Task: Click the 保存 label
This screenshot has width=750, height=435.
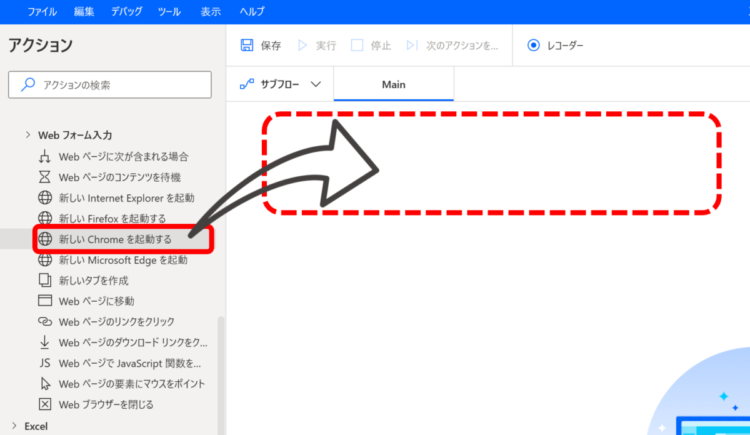Action: [x=271, y=46]
